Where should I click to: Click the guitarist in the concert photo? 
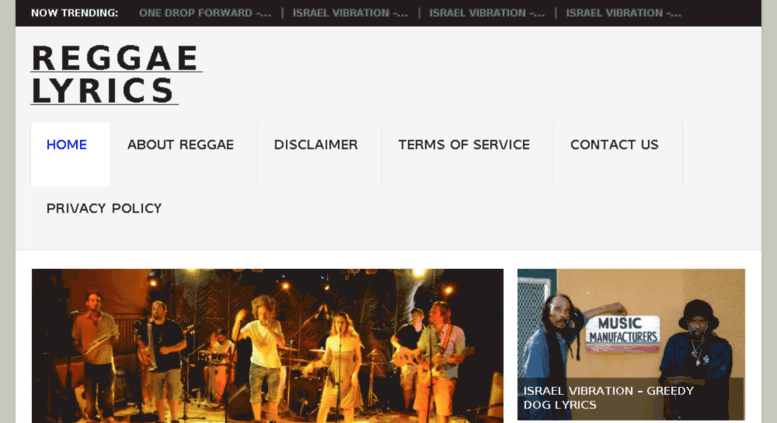click(439, 359)
